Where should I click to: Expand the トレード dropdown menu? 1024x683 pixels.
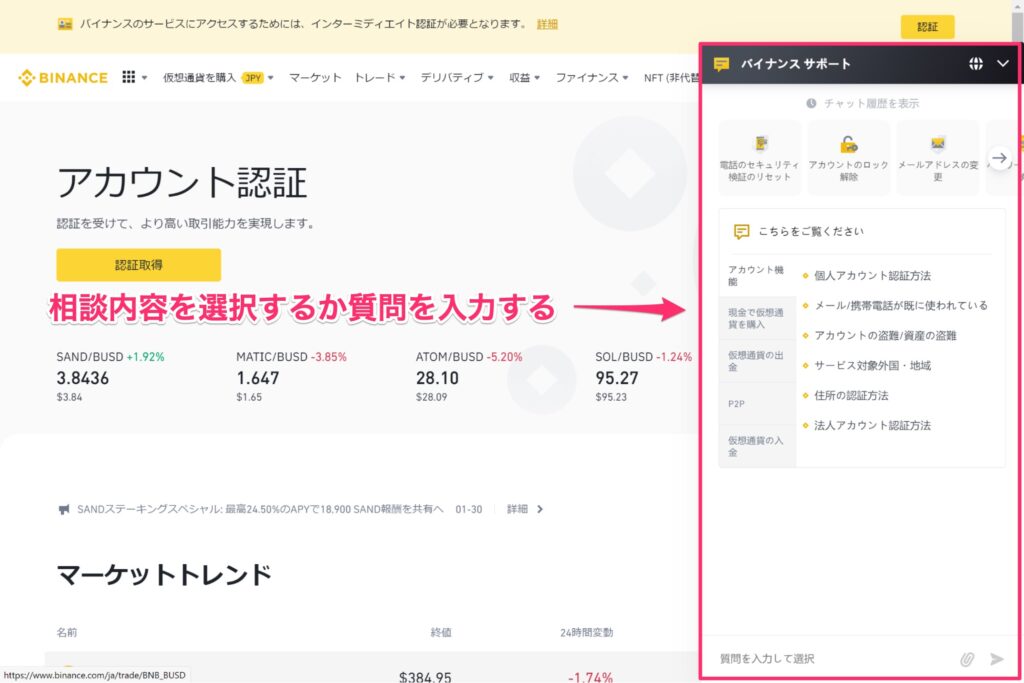[x=379, y=78]
